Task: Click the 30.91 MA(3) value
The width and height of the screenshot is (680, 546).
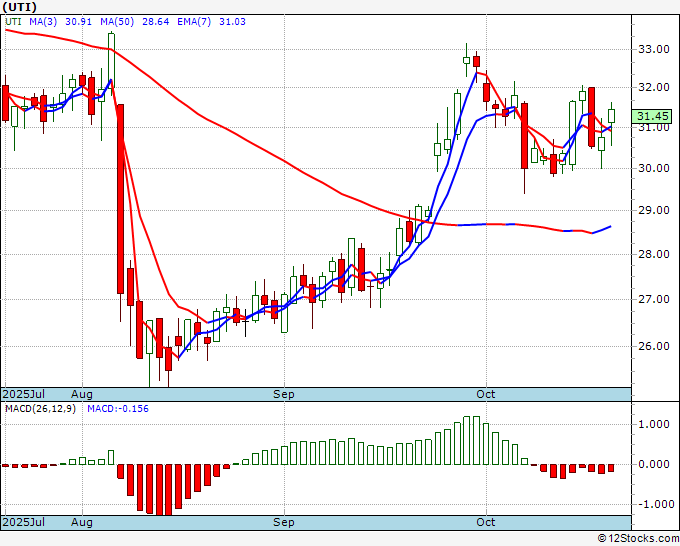Action: (x=78, y=22)
